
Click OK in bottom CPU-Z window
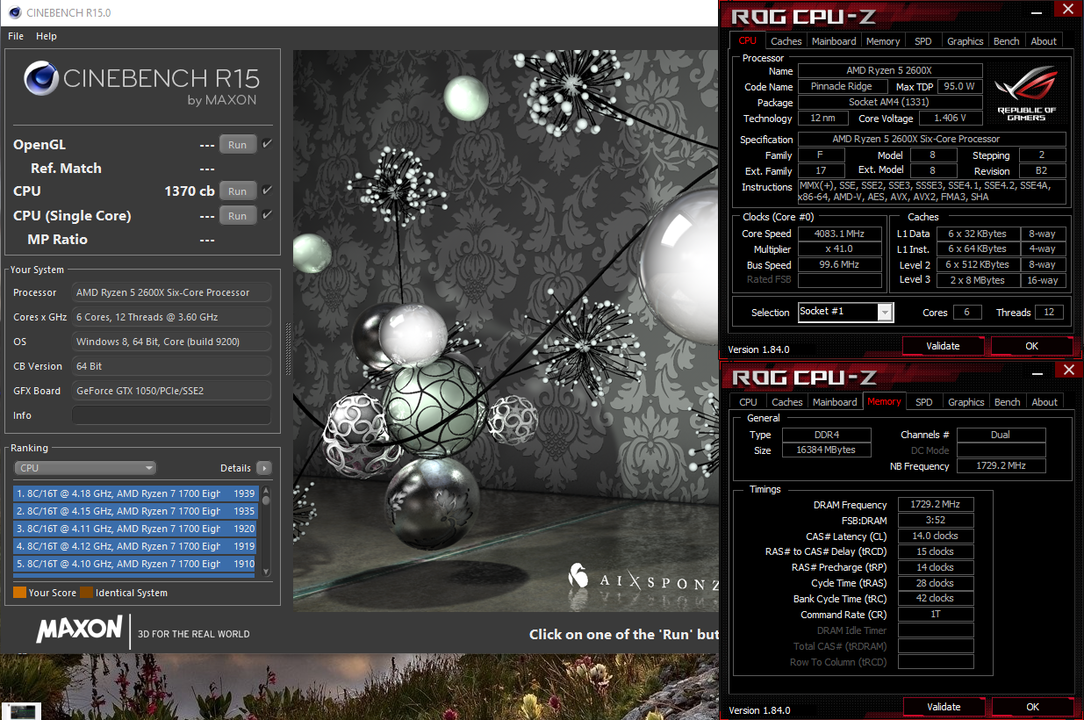(x=1032, y=707)
